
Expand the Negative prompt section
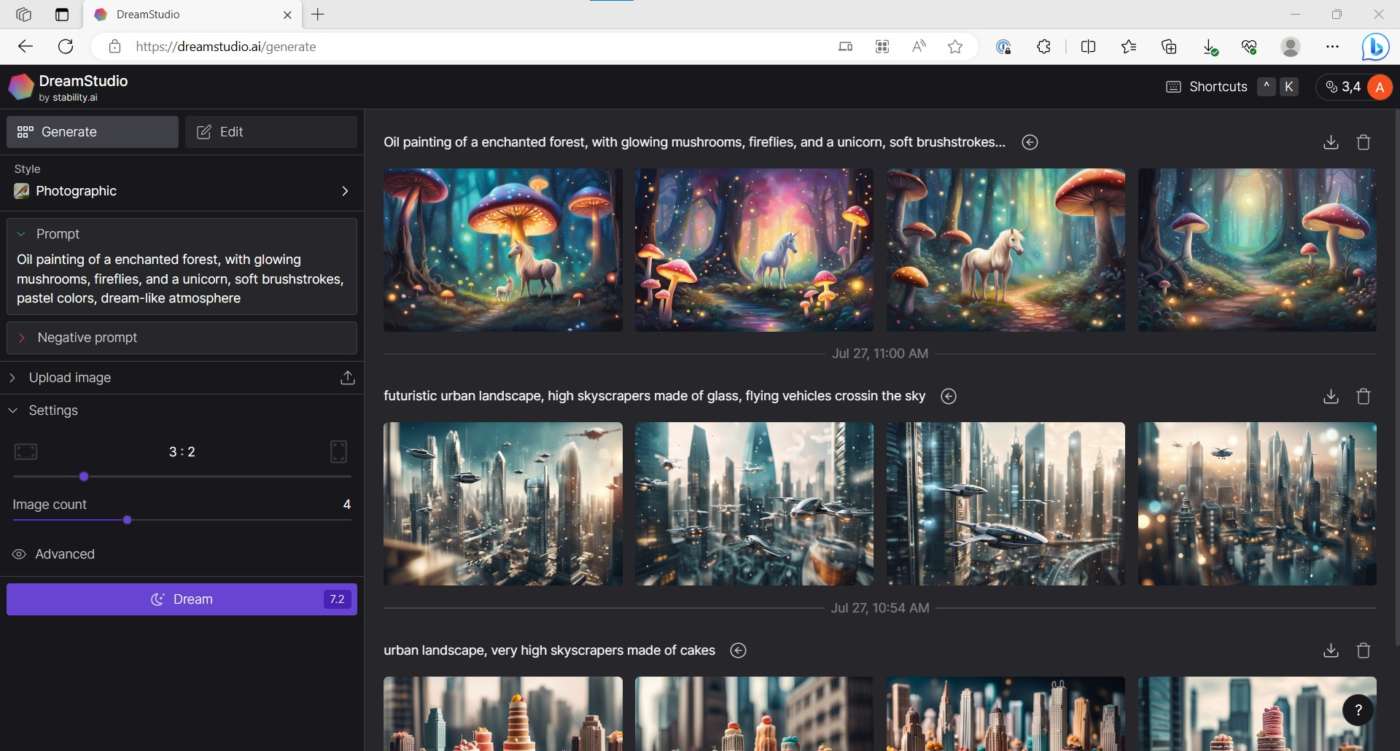22,338
